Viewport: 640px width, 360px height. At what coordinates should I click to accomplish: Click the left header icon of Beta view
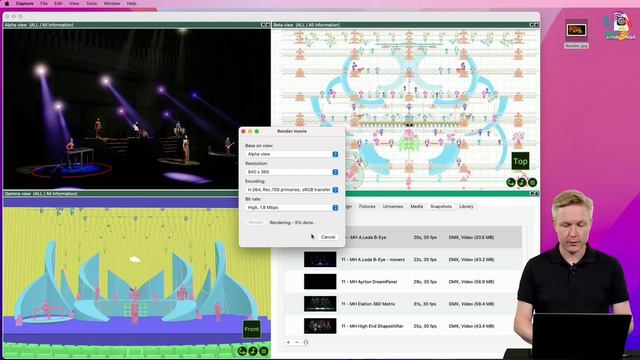(532, 25)
